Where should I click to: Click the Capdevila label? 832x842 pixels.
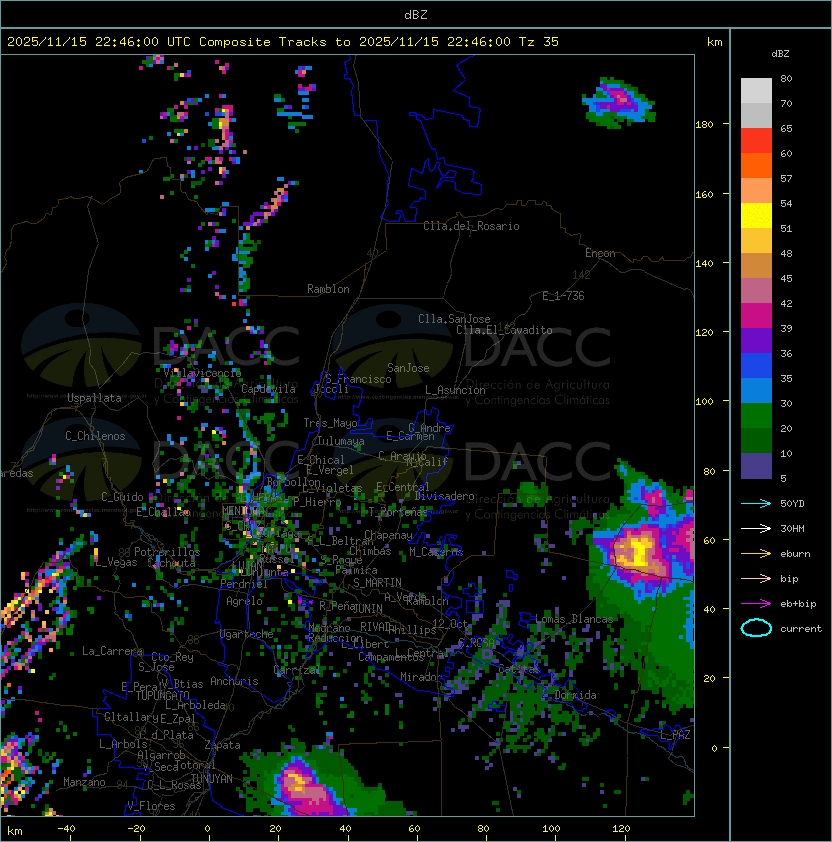pyautogui.click(x=268, y=389)
